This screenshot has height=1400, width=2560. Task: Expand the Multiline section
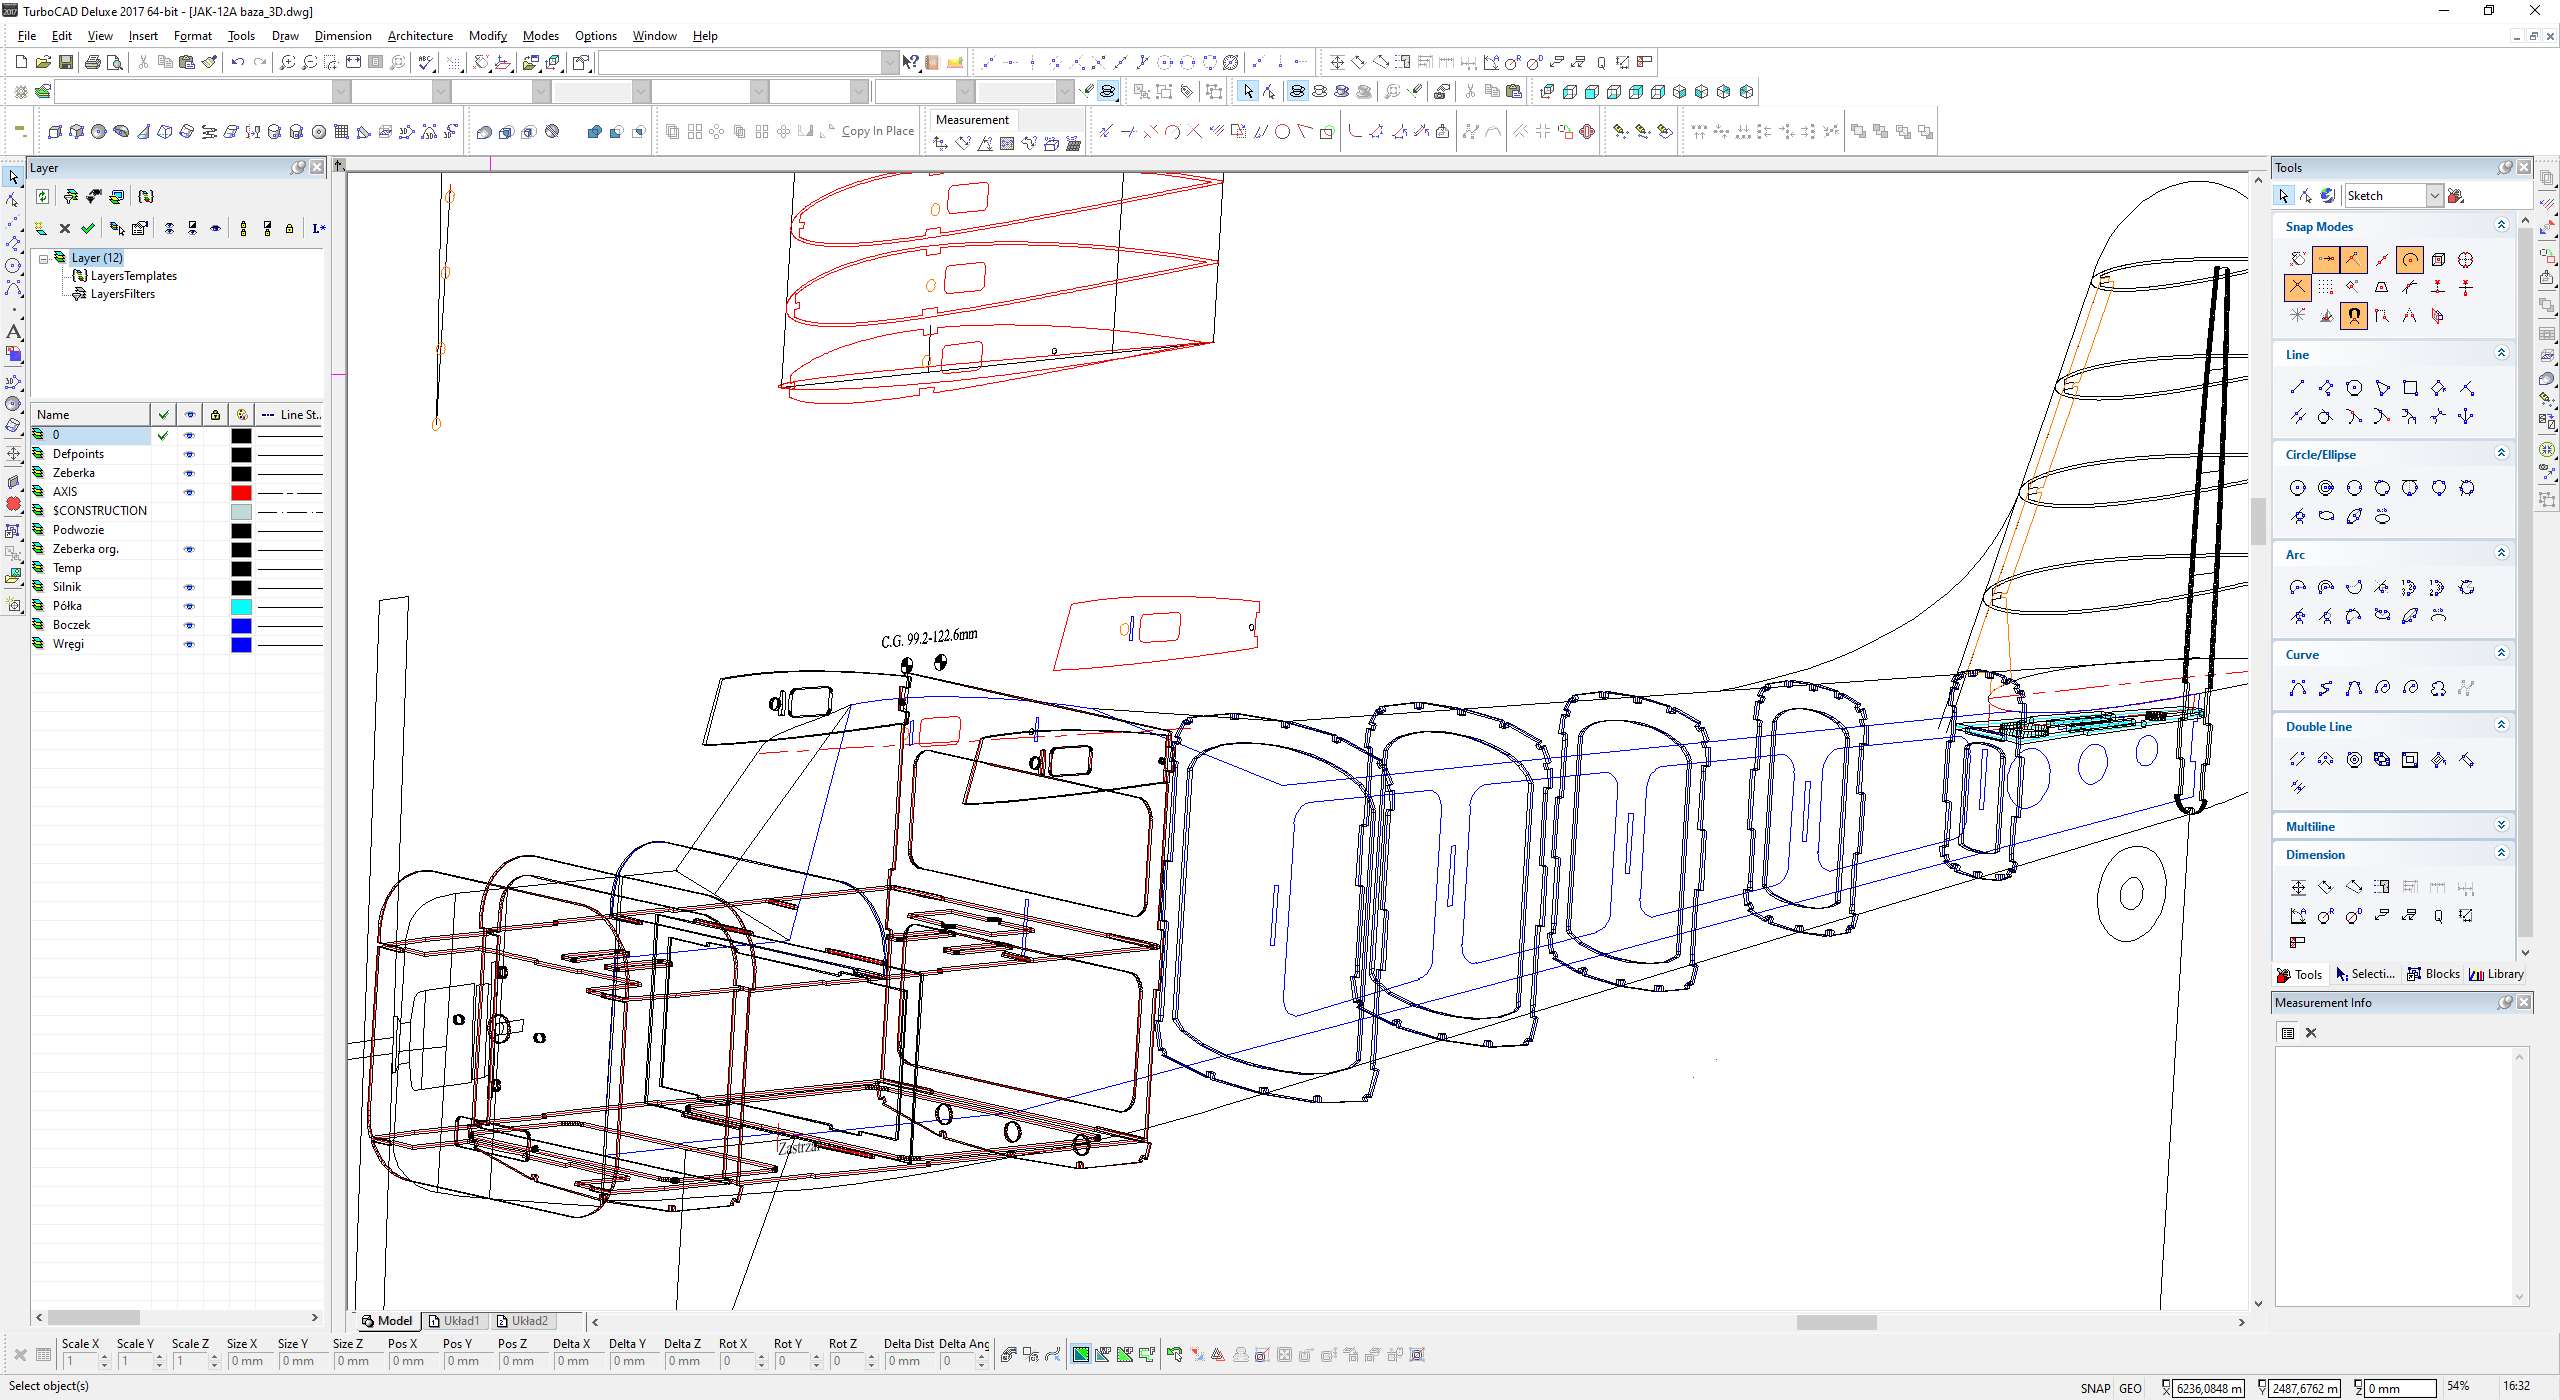pos(2501,826)
